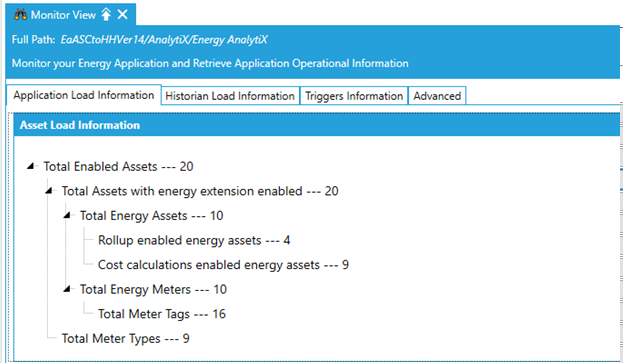Select Rollup enabled energy assets item
This screenshot has height=363, width=623.
(x=194, y=240)
